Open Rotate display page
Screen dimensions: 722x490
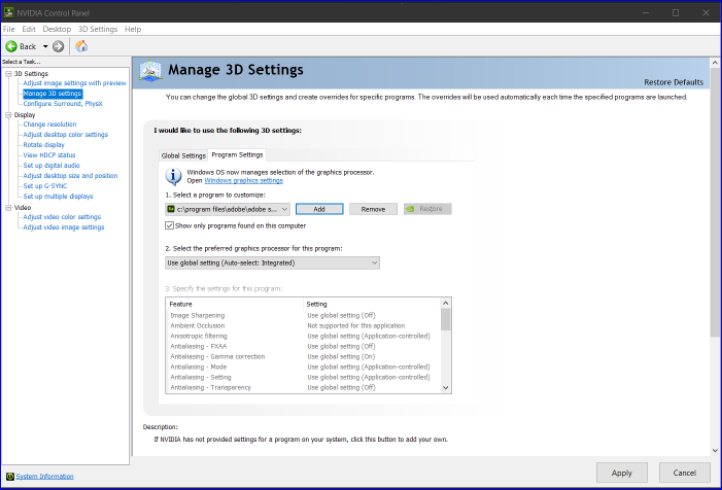[44, 145]
